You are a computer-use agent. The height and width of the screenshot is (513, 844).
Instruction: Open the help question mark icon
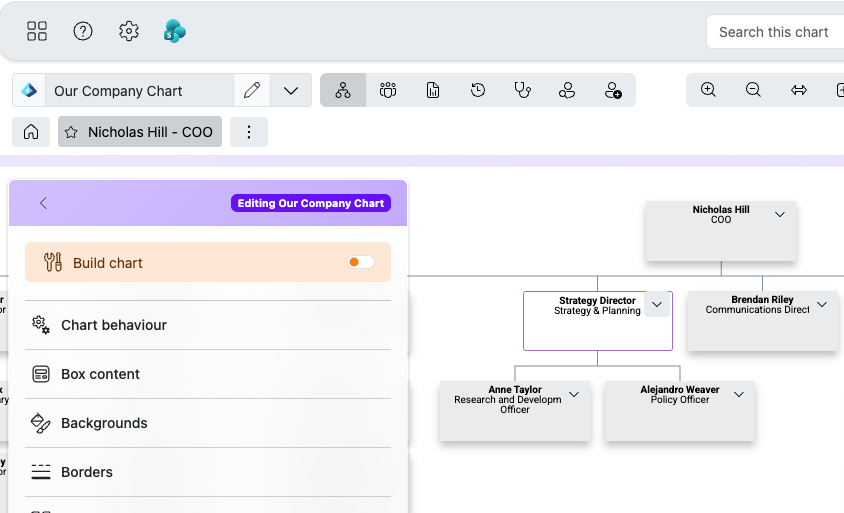point(83,31)
